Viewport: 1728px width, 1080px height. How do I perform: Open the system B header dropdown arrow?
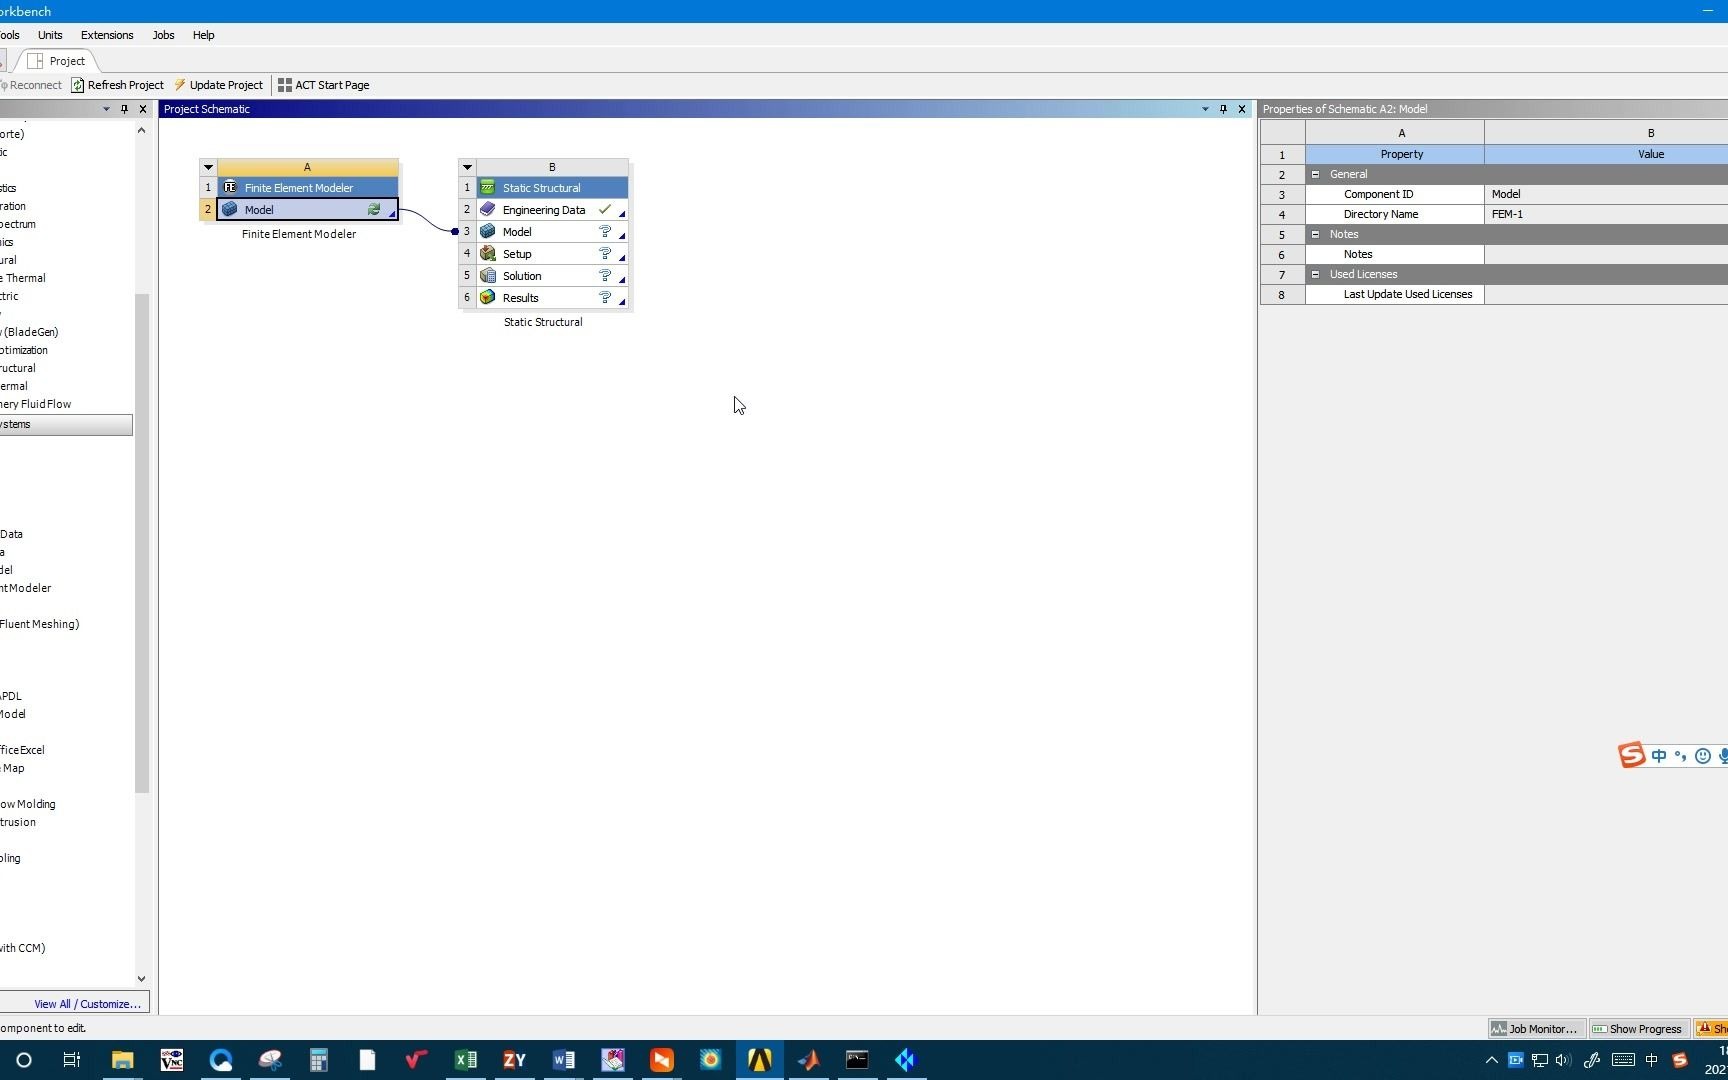pos(467,167)
